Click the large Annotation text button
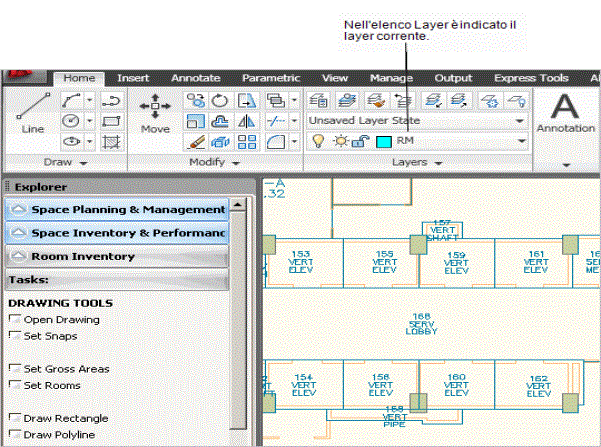Viewport: 601px width, 447px height. click(565, 113)
